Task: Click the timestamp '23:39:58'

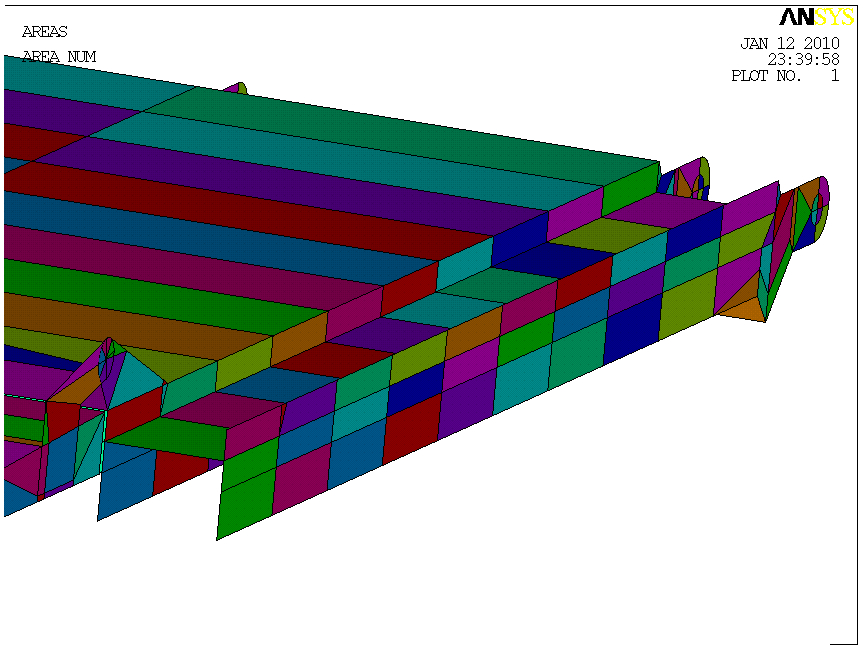Action: pos(804,59)
